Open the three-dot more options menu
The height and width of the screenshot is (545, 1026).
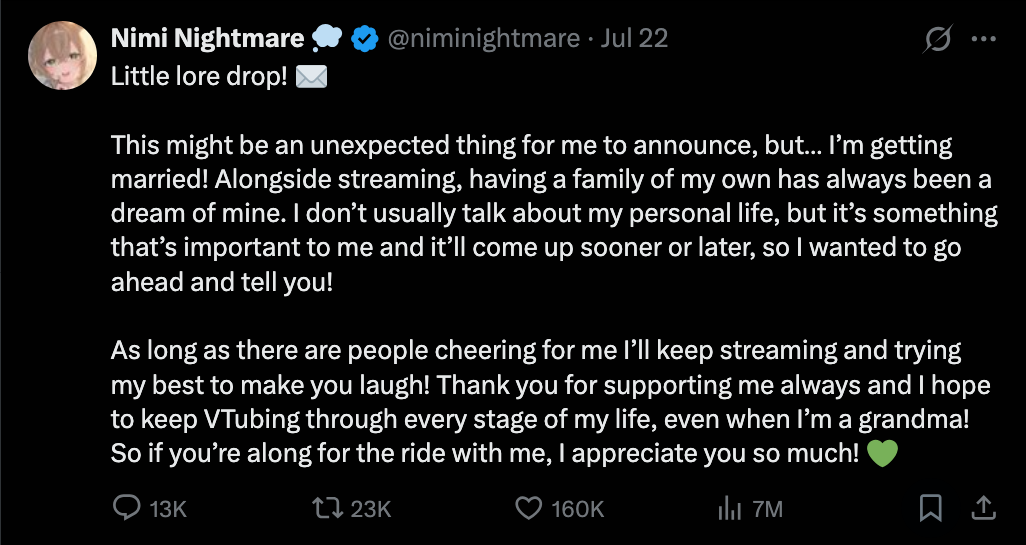pos(984,39)
